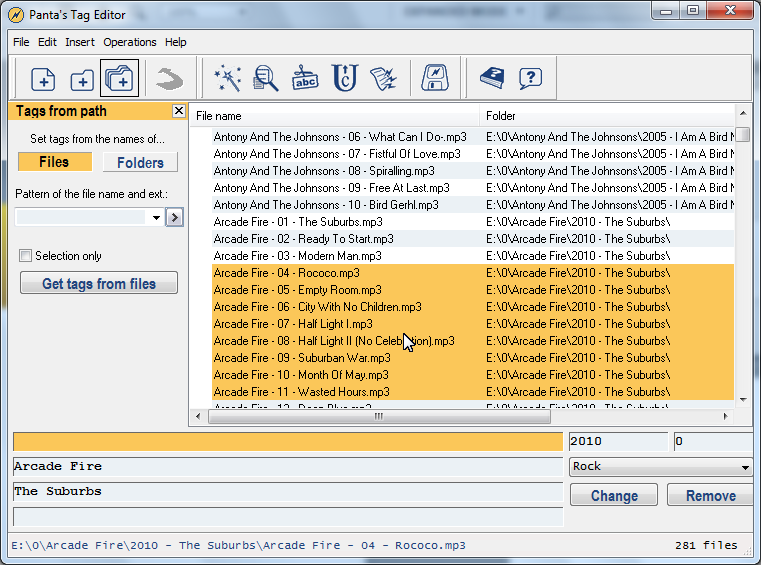Image resolution: width=761 pixels, height=565 pixels.
Task: Click the abc rename tool icon
Action: (x=305, y=78)
